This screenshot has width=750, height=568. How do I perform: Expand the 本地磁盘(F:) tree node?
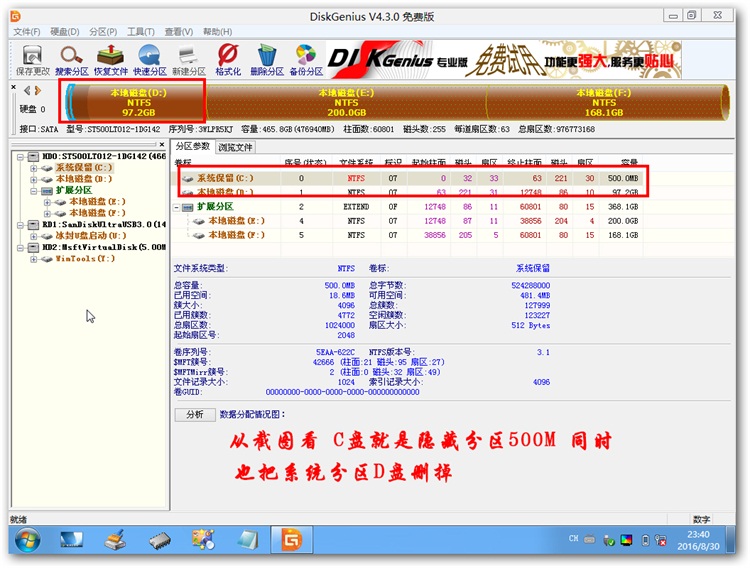tap(47, 213)
